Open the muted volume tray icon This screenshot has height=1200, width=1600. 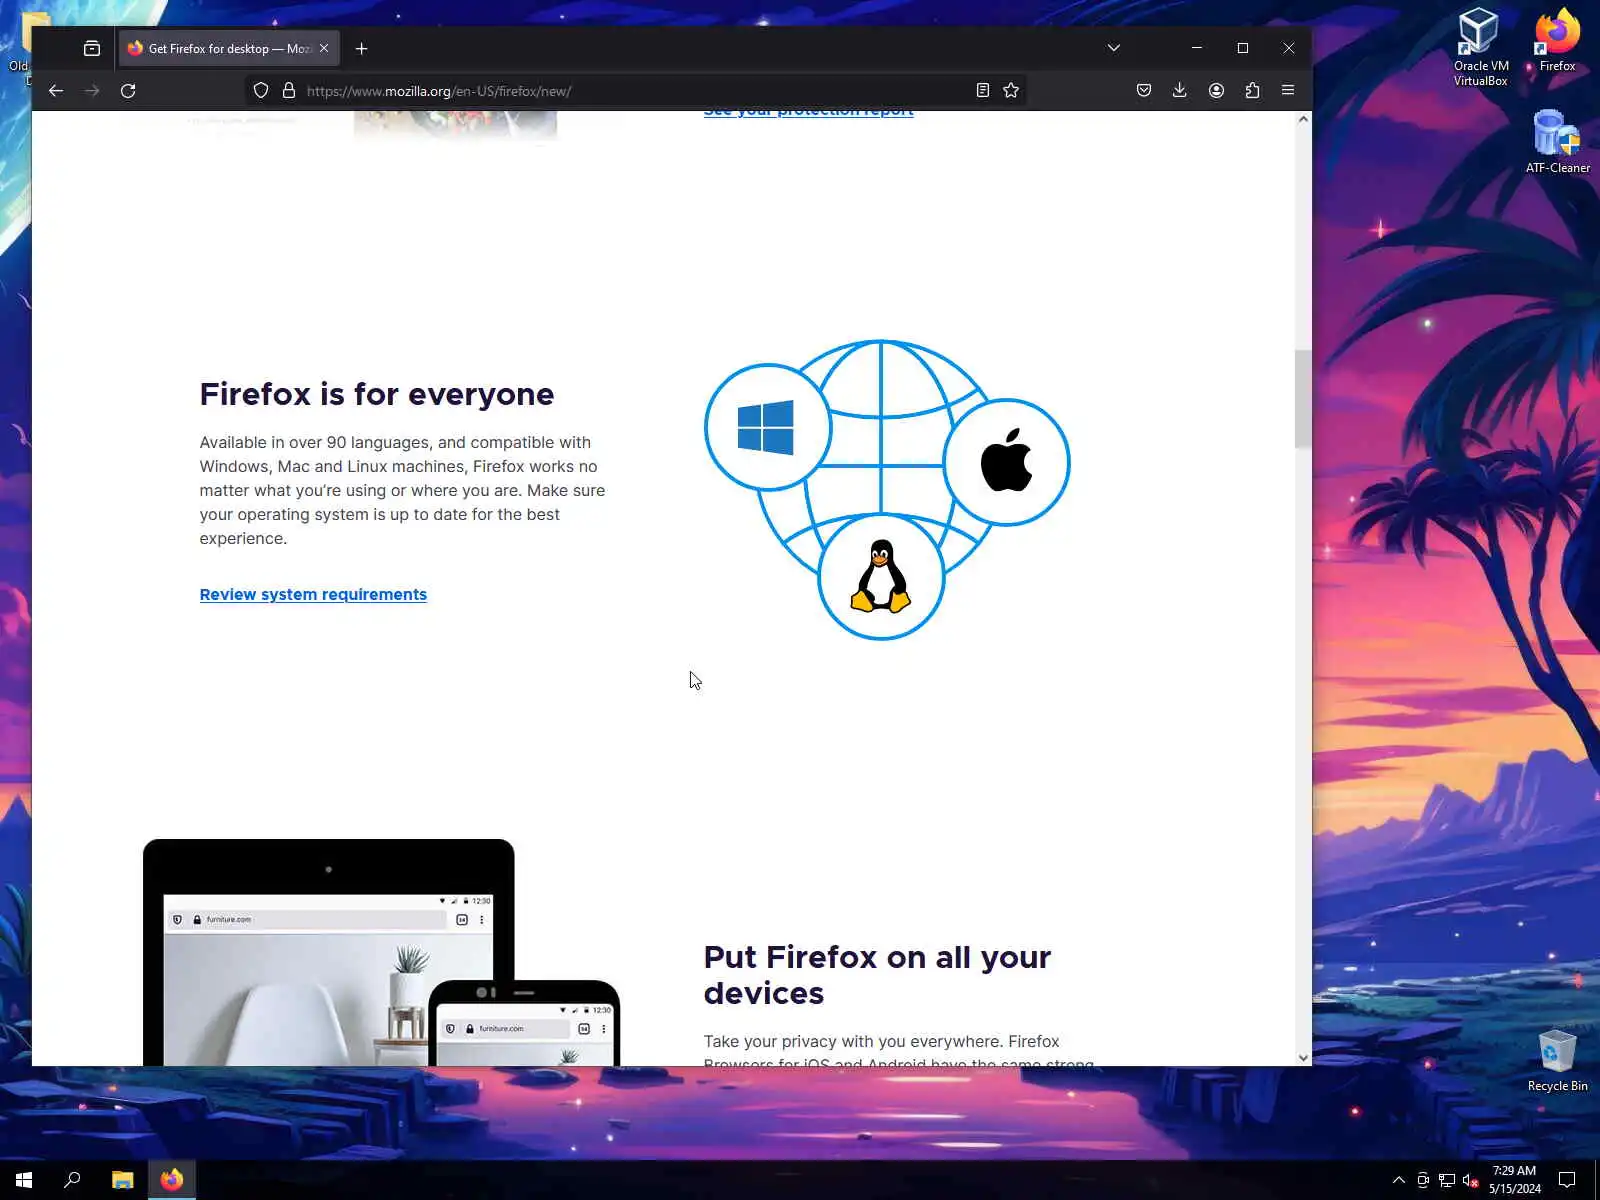[1470, 1180]
